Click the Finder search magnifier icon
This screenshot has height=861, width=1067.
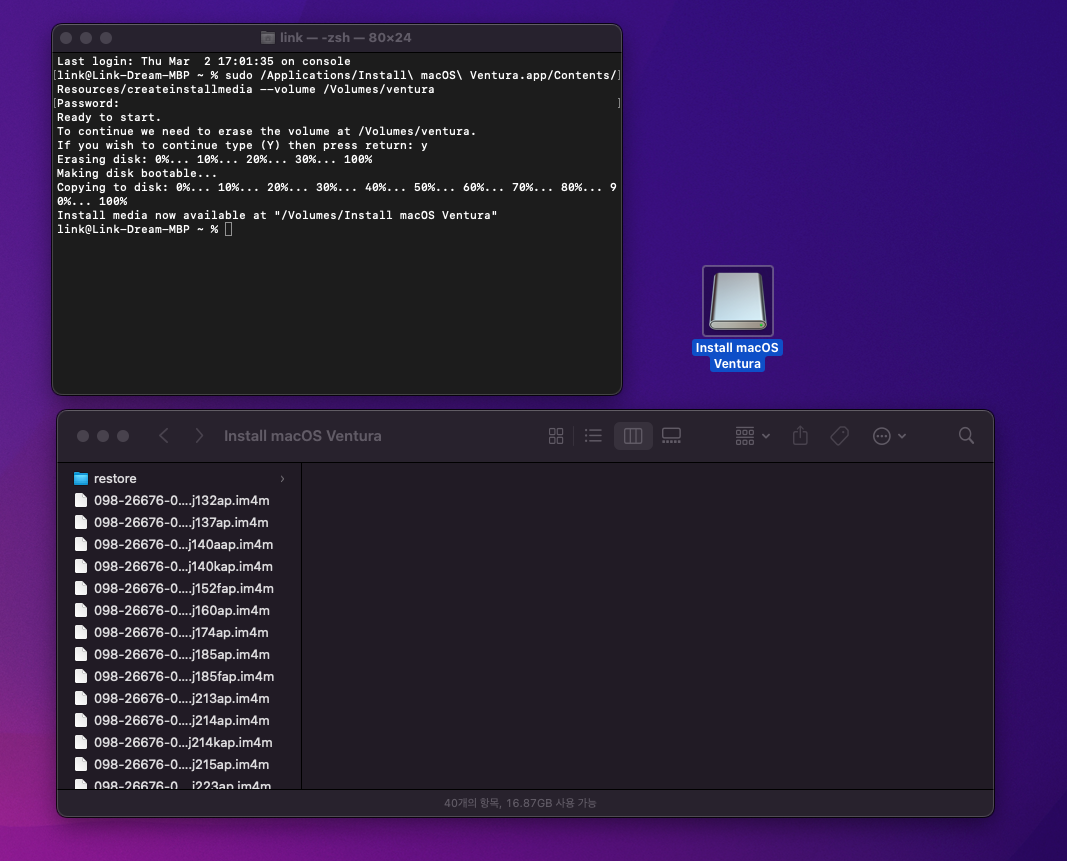pos(966,436)
